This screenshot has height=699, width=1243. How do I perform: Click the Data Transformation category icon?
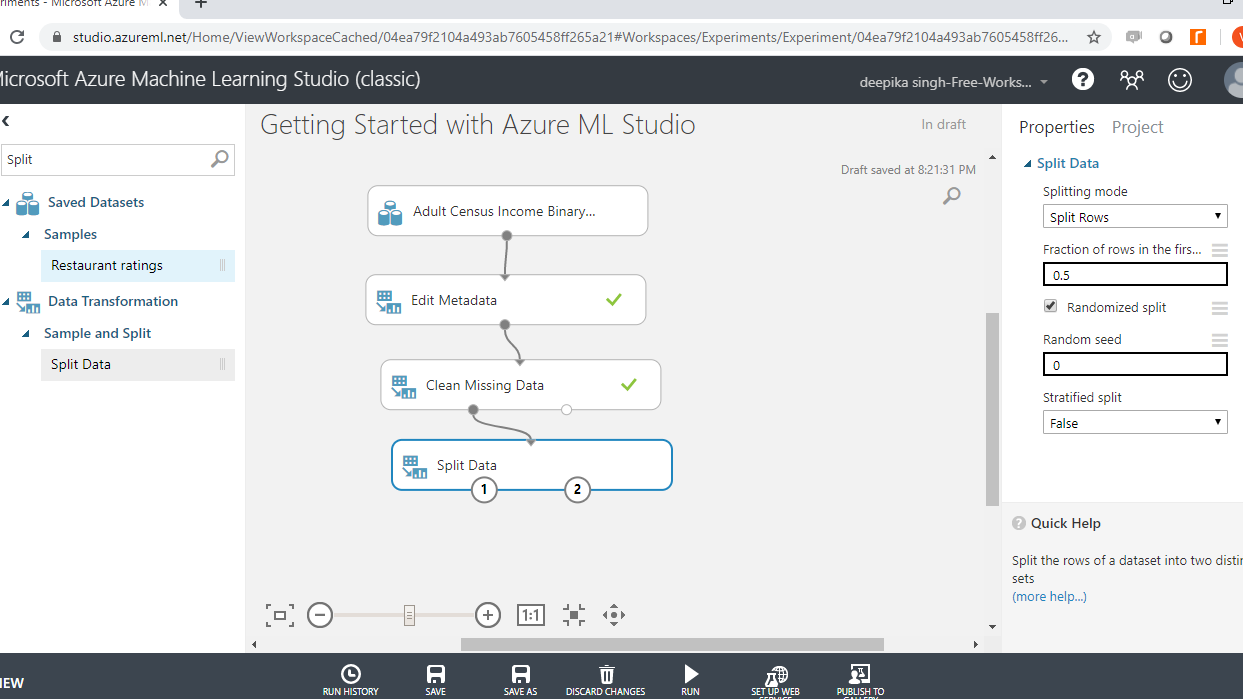(27, 302)
